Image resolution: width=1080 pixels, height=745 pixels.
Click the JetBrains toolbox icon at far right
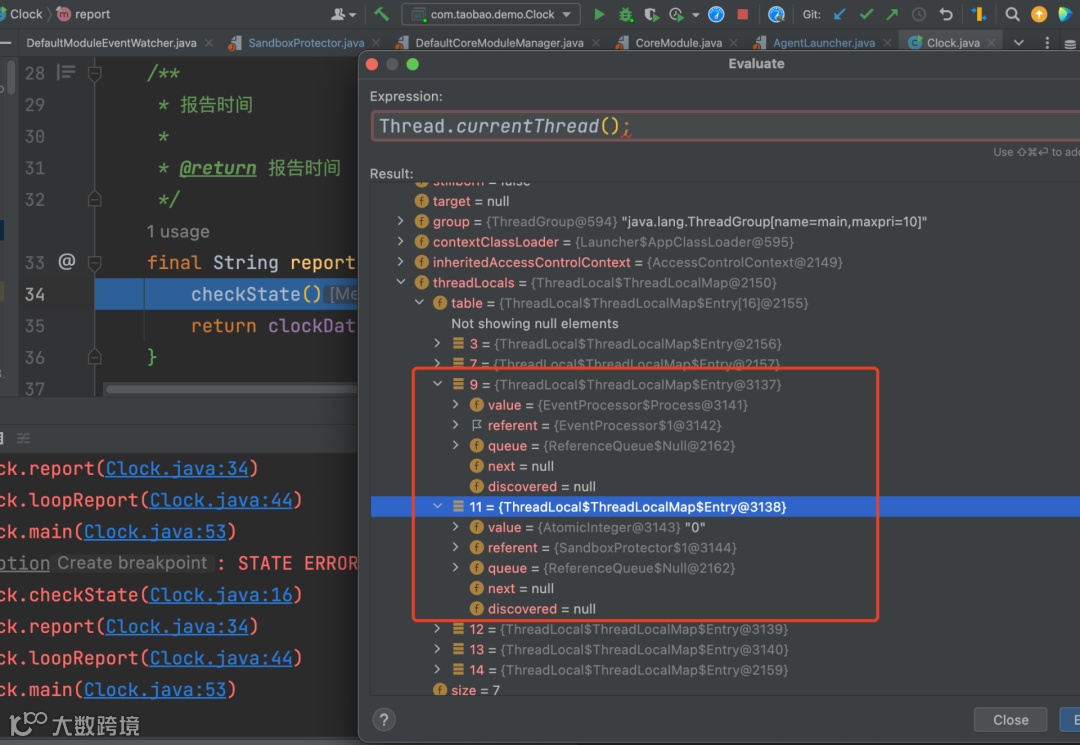coord(1065,14)
